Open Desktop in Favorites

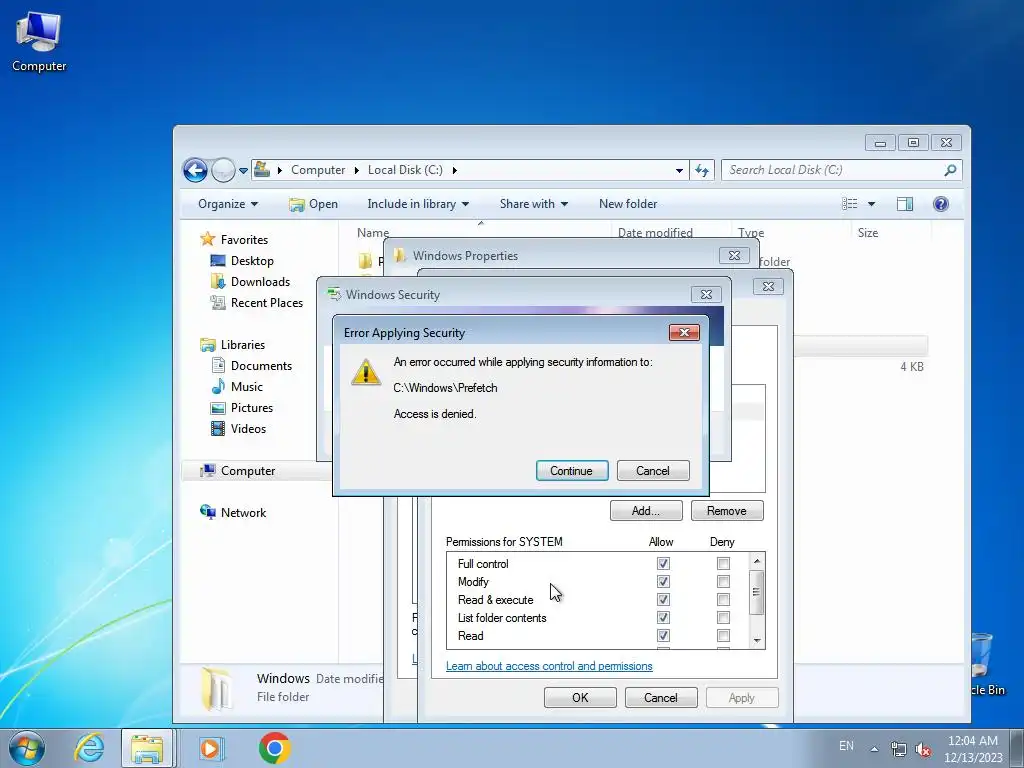(x=242, y=261)
